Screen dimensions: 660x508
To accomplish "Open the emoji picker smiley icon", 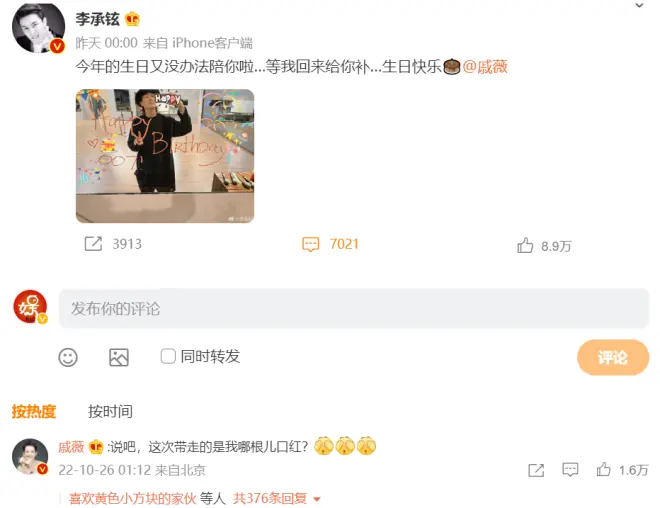I will 68,357.
